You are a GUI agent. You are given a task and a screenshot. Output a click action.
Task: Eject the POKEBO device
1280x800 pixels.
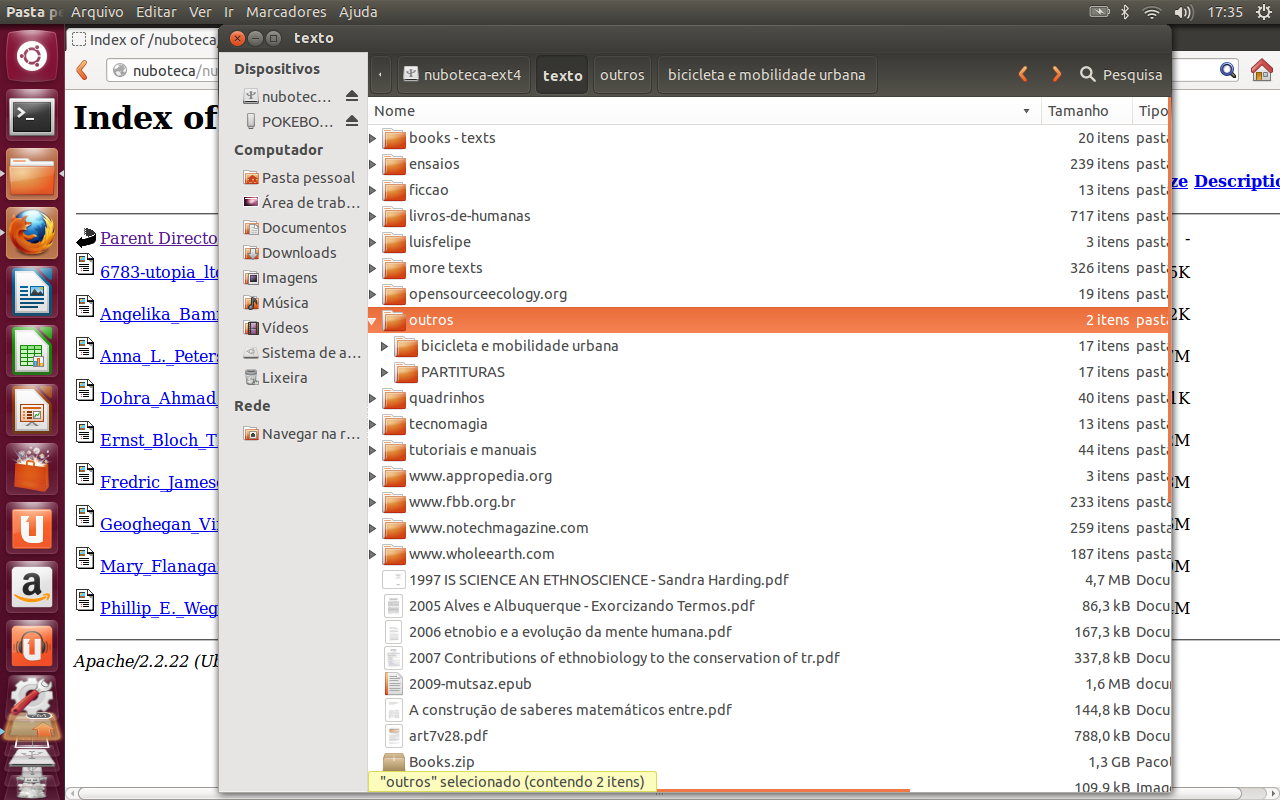point(351,121)
